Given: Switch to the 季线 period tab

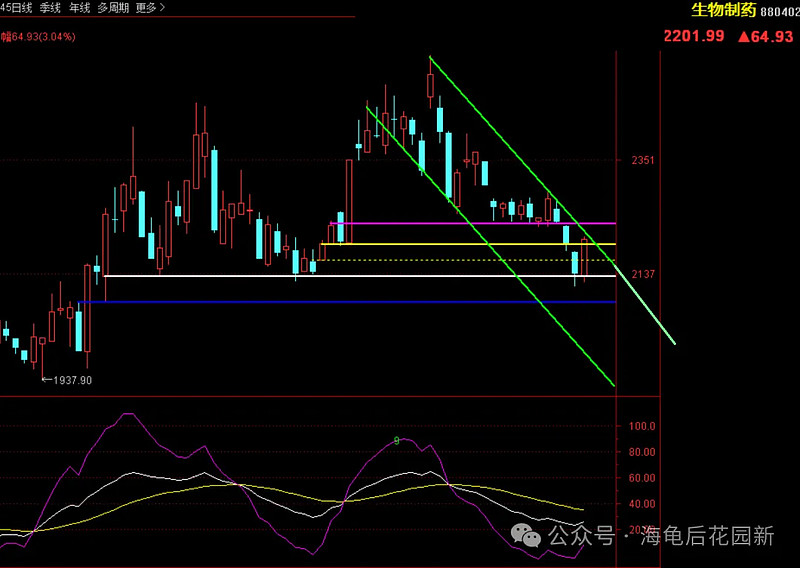Looking at the screenshot, I should (x=50, y=8).
